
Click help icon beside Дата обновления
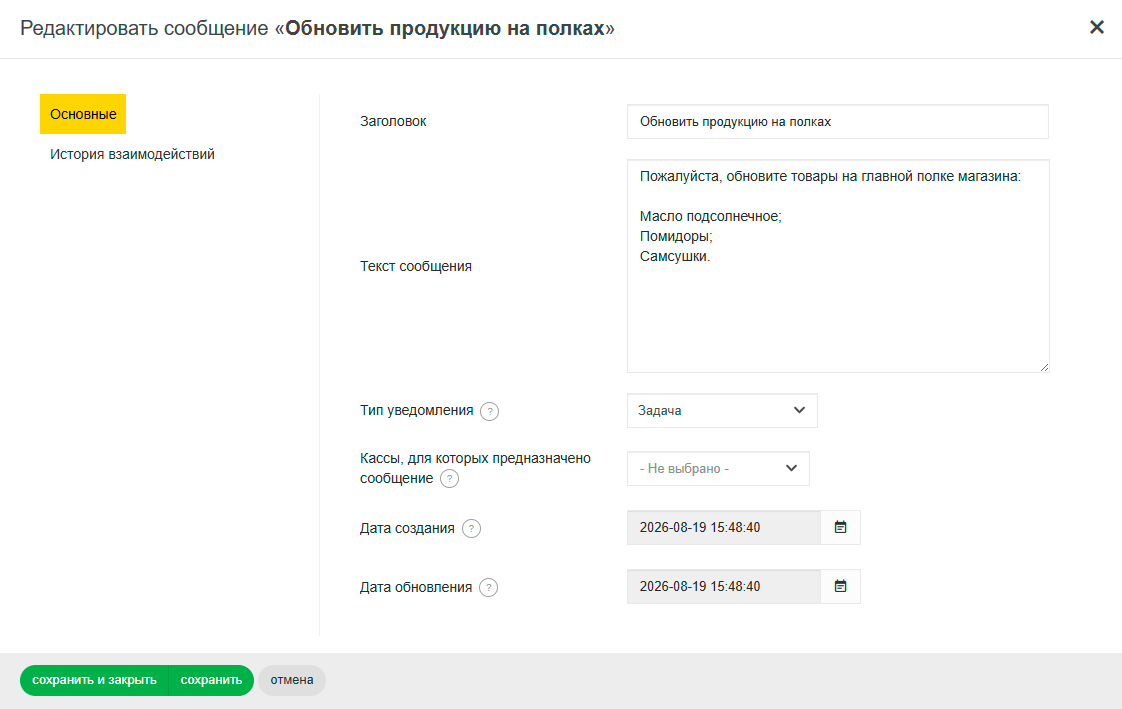tap(489, 587)
